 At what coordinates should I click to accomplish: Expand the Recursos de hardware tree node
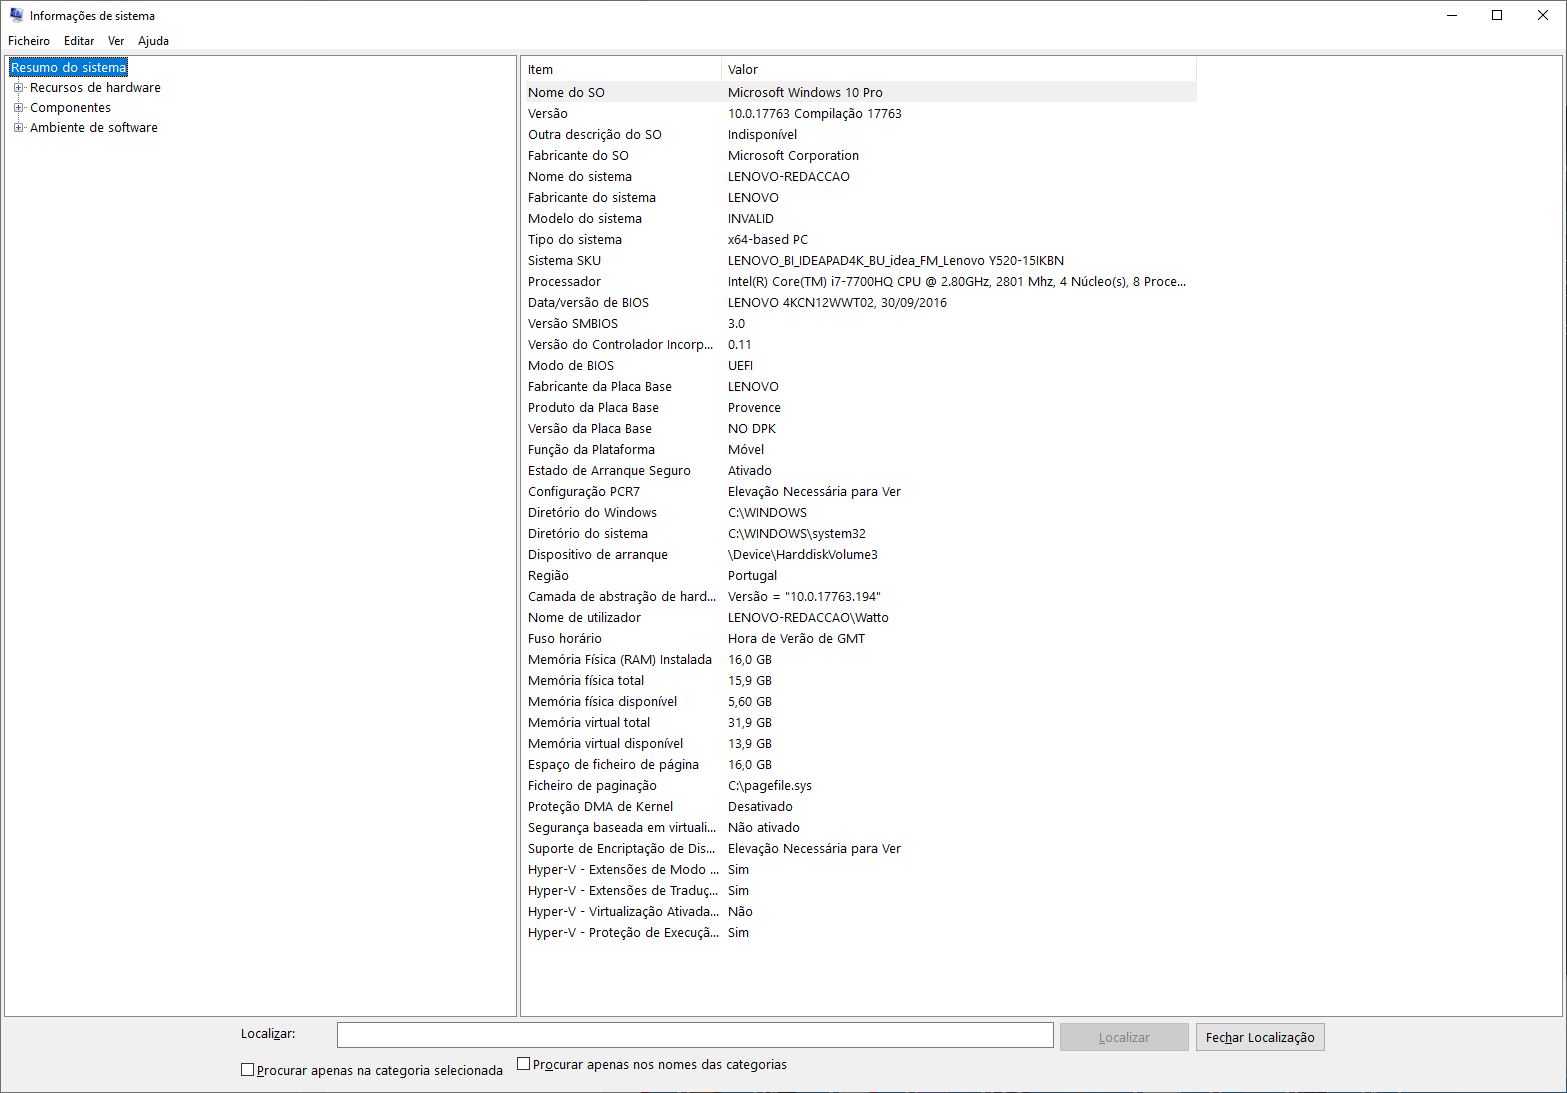[18, 88]
